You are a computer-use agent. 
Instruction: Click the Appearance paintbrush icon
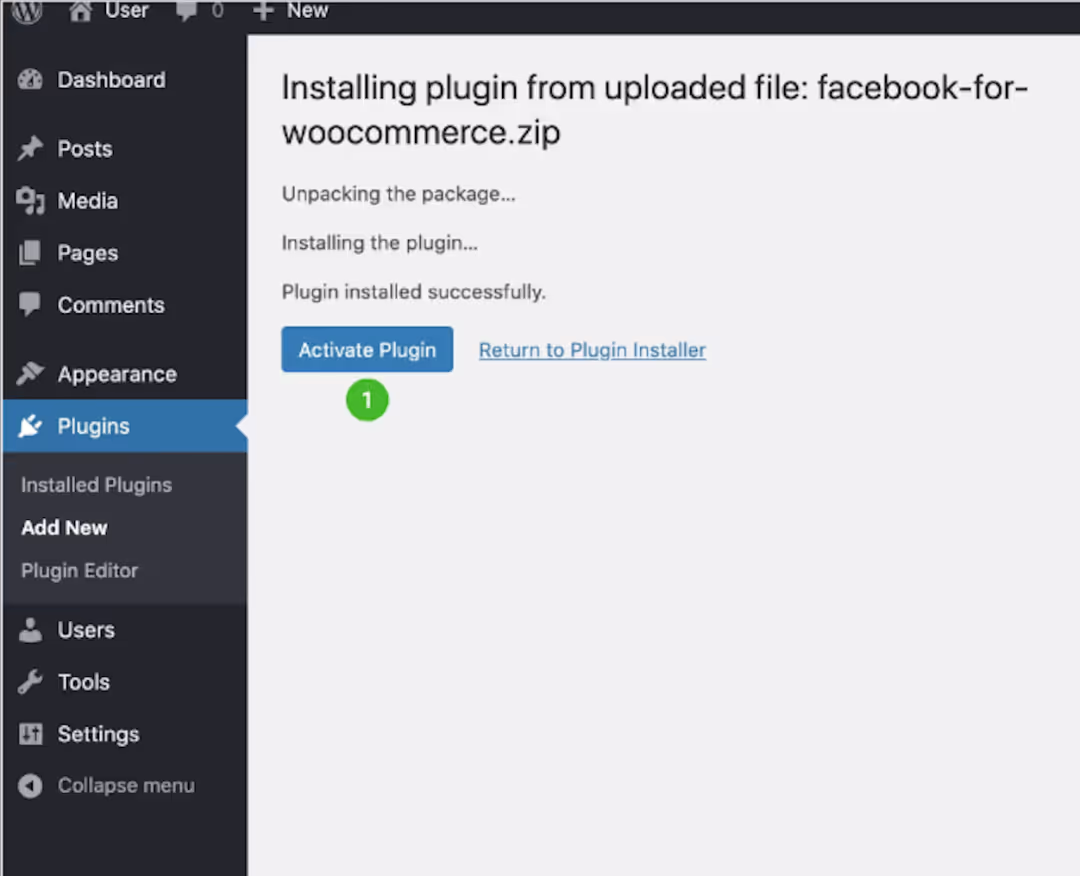[x=30, y=374]
